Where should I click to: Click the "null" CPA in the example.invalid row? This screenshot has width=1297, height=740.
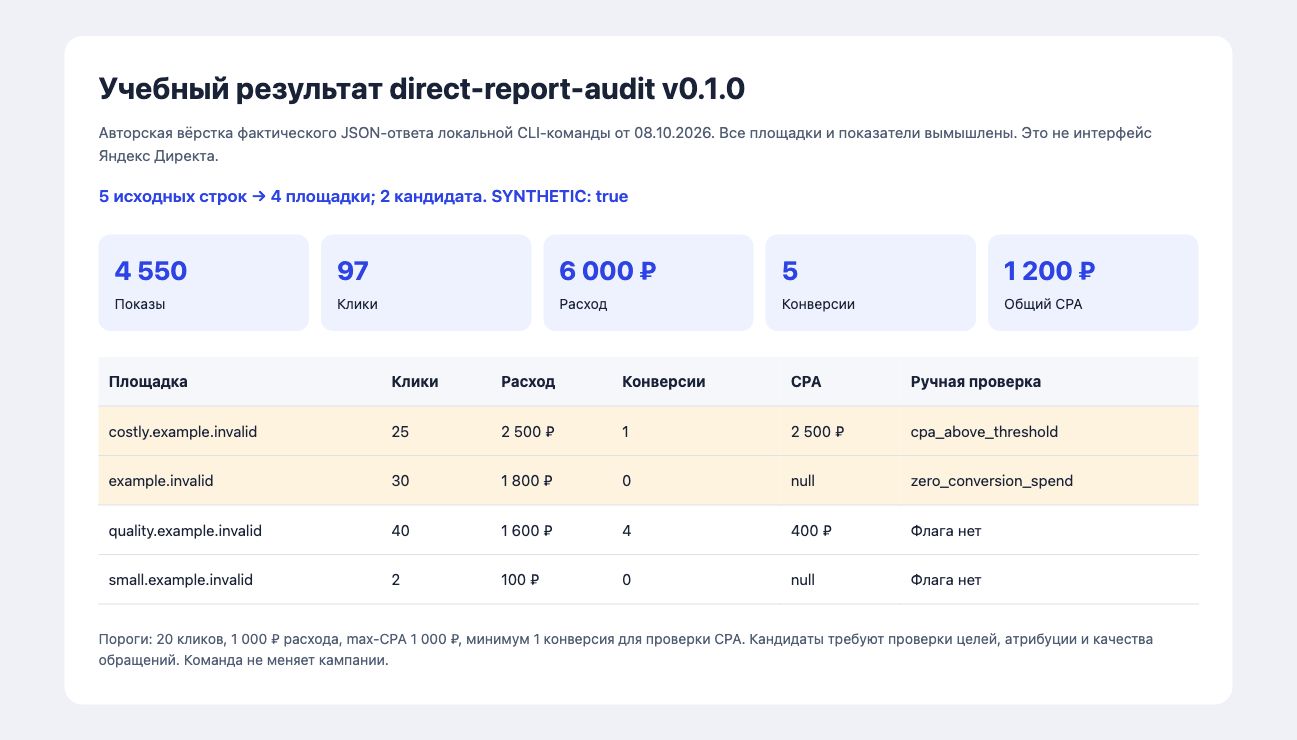click(803, 481)
